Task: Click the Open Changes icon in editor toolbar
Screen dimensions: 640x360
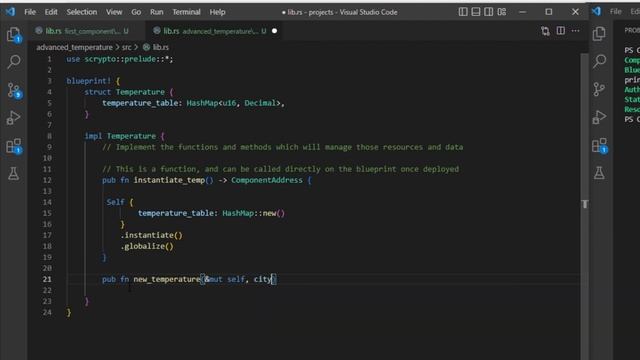Action: 545,31
